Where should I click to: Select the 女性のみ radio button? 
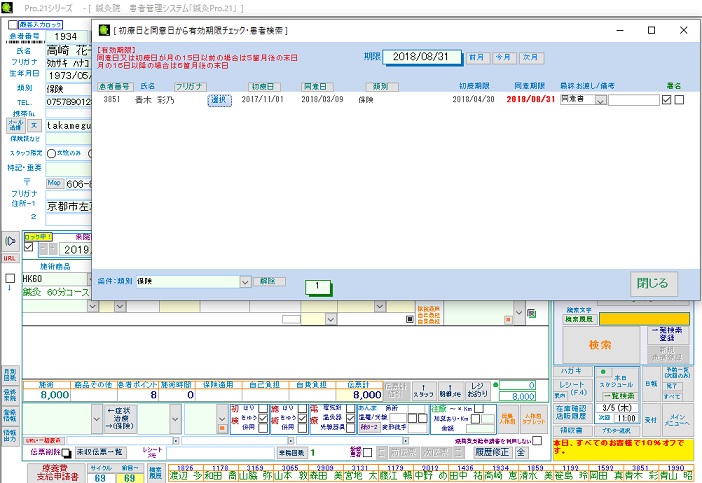[x=51, y=154]
